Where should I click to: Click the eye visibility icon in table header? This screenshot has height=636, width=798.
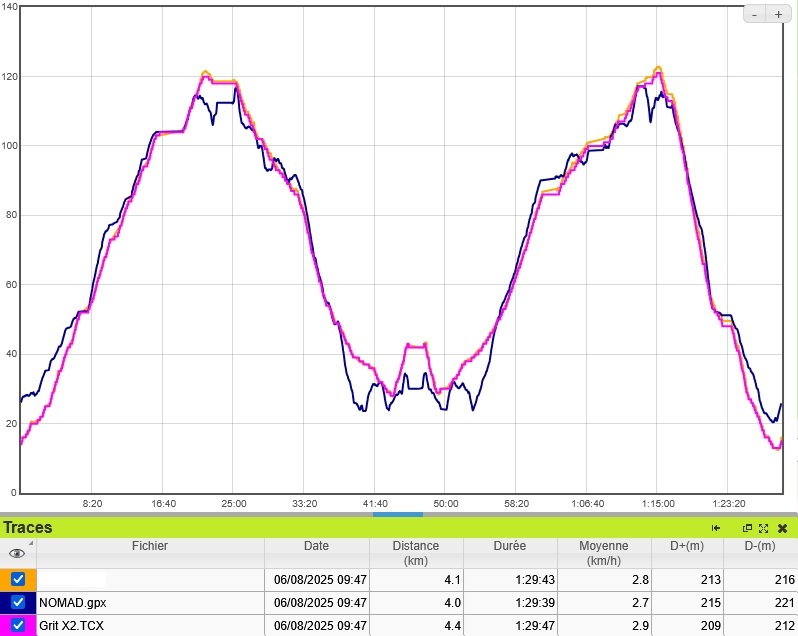coord(16,553)
